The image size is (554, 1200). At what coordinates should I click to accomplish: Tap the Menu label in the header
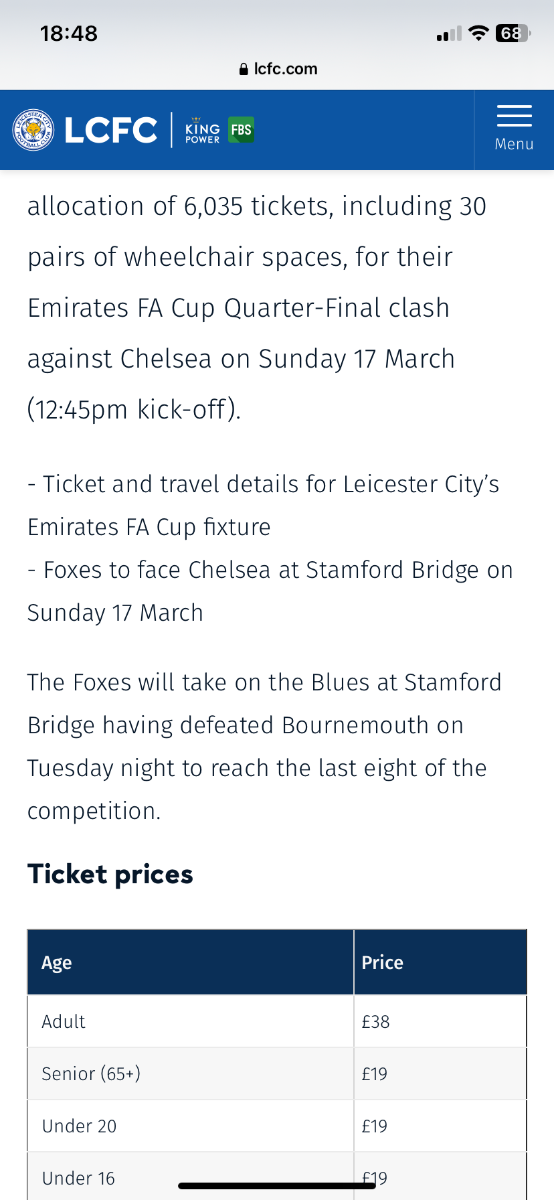514,144
